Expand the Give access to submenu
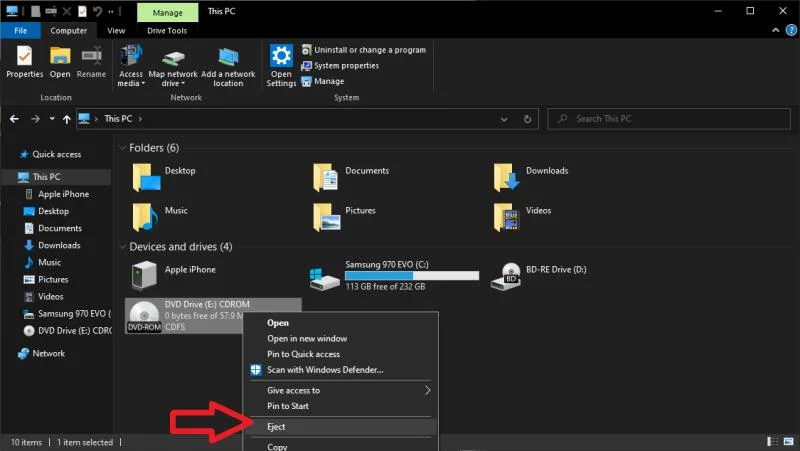The height and width of the screenshot is (451, 800). tap(341, 390)
